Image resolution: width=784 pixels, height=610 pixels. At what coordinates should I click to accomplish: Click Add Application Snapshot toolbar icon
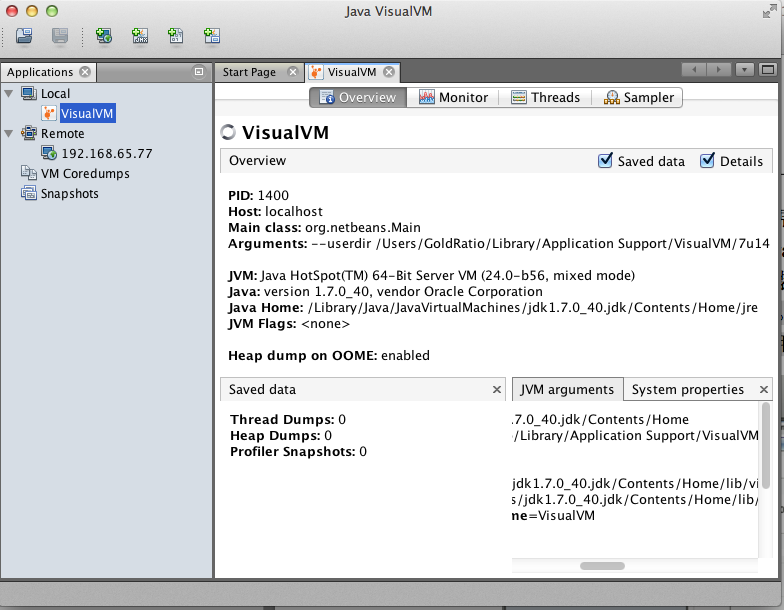[212, 36]
